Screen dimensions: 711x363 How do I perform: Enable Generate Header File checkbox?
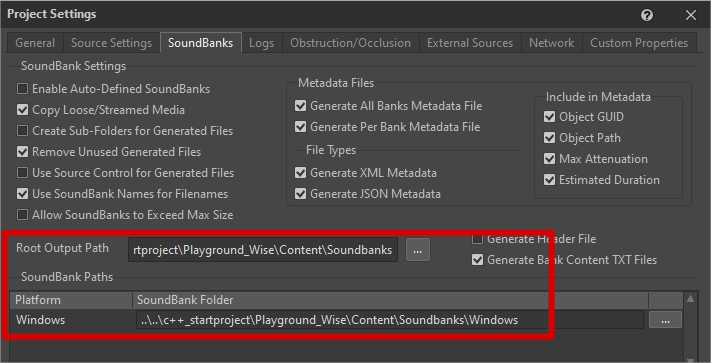[x=477, y=239]
